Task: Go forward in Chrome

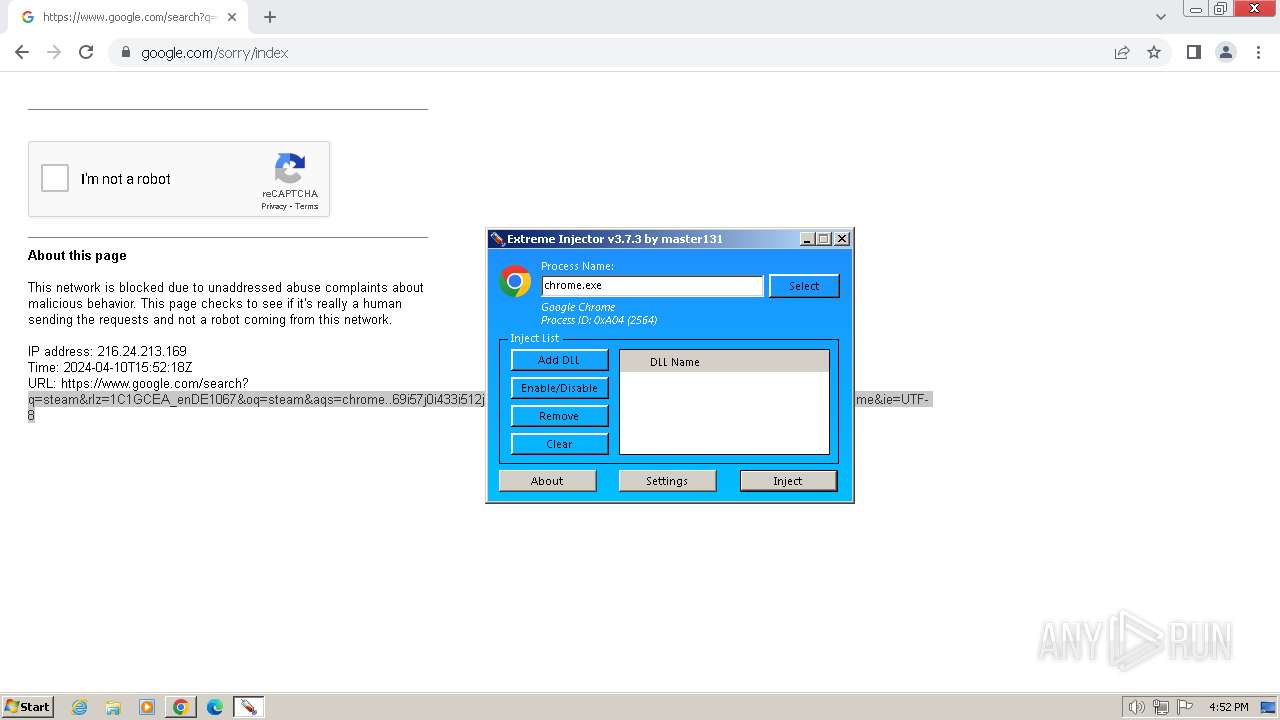Action: pyautogui.click(x=54, y=52)
